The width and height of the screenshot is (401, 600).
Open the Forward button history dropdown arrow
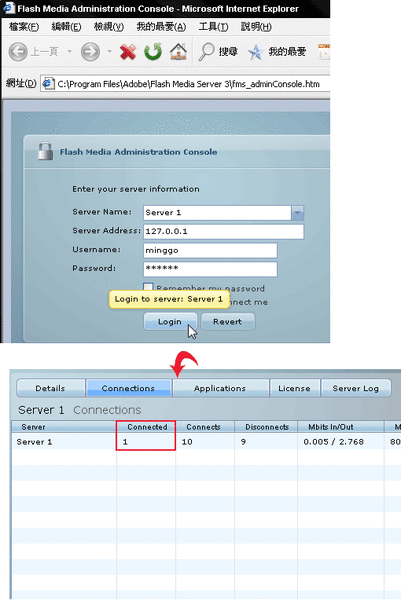point(109,51)
